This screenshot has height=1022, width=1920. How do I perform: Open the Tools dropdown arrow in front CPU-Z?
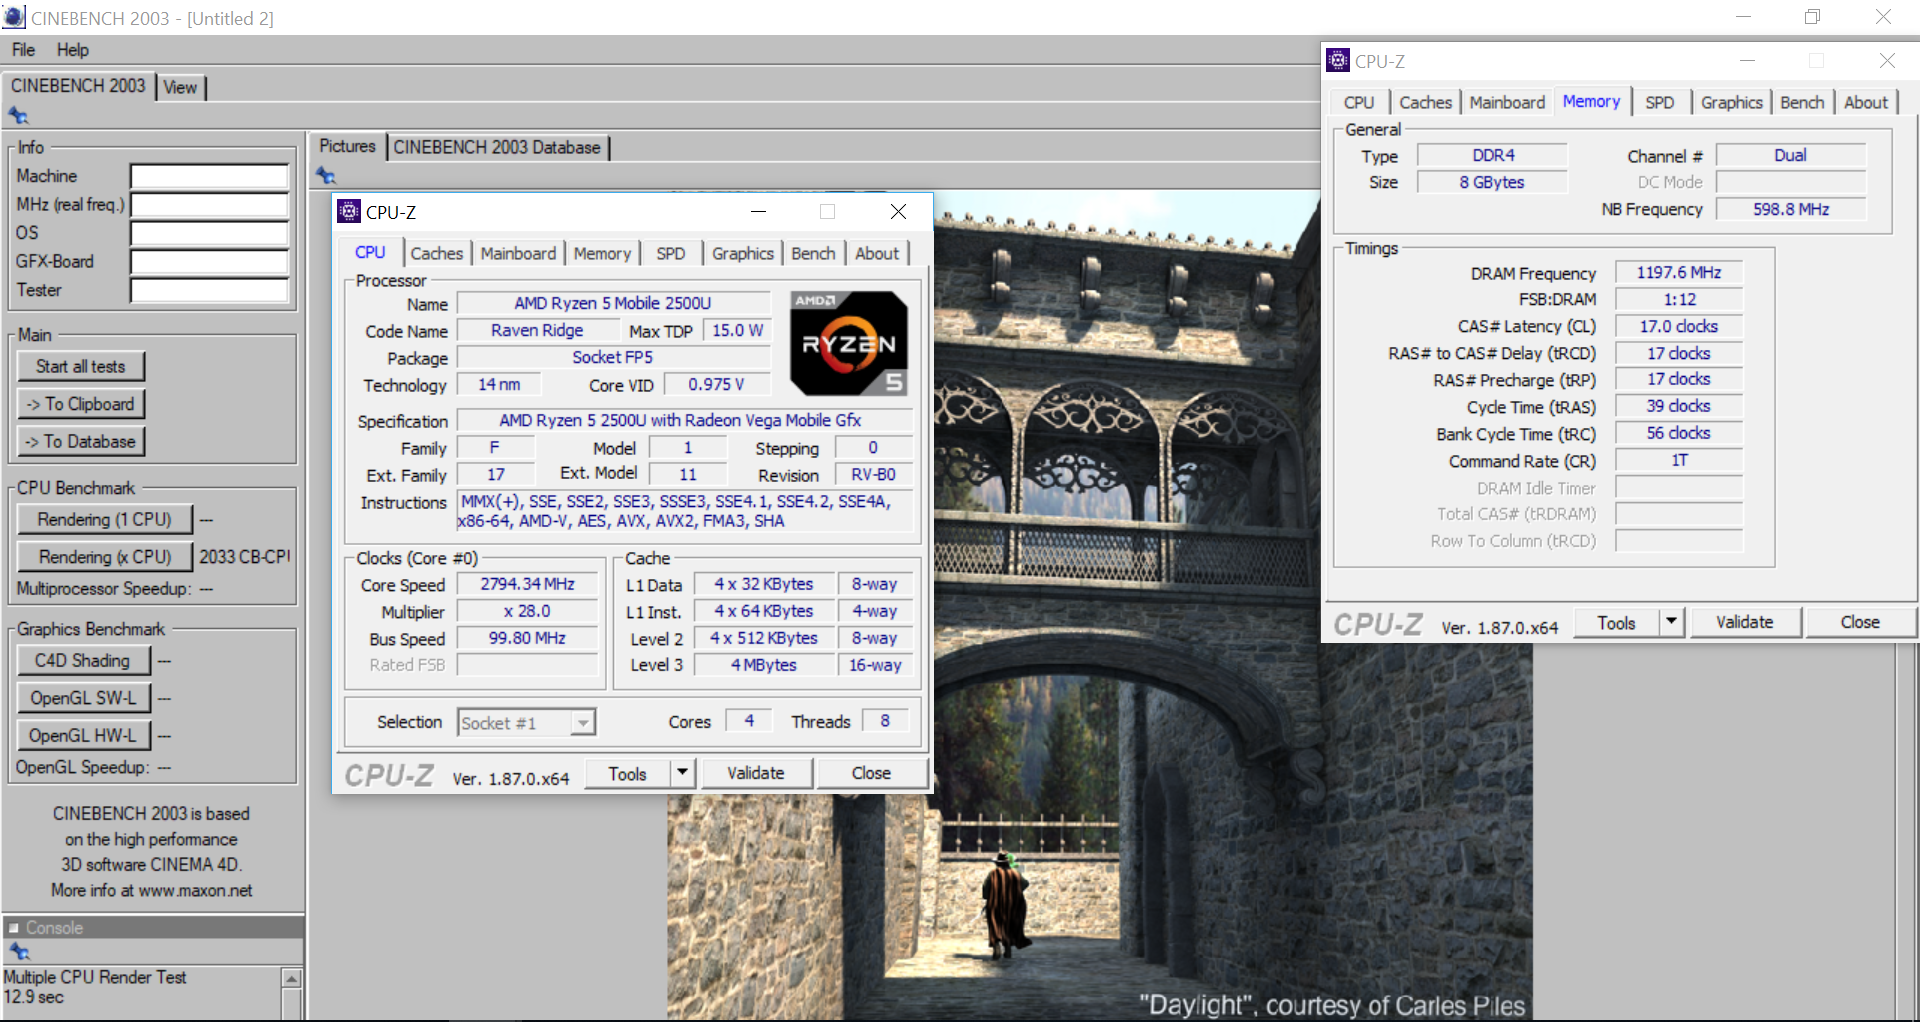683,773
